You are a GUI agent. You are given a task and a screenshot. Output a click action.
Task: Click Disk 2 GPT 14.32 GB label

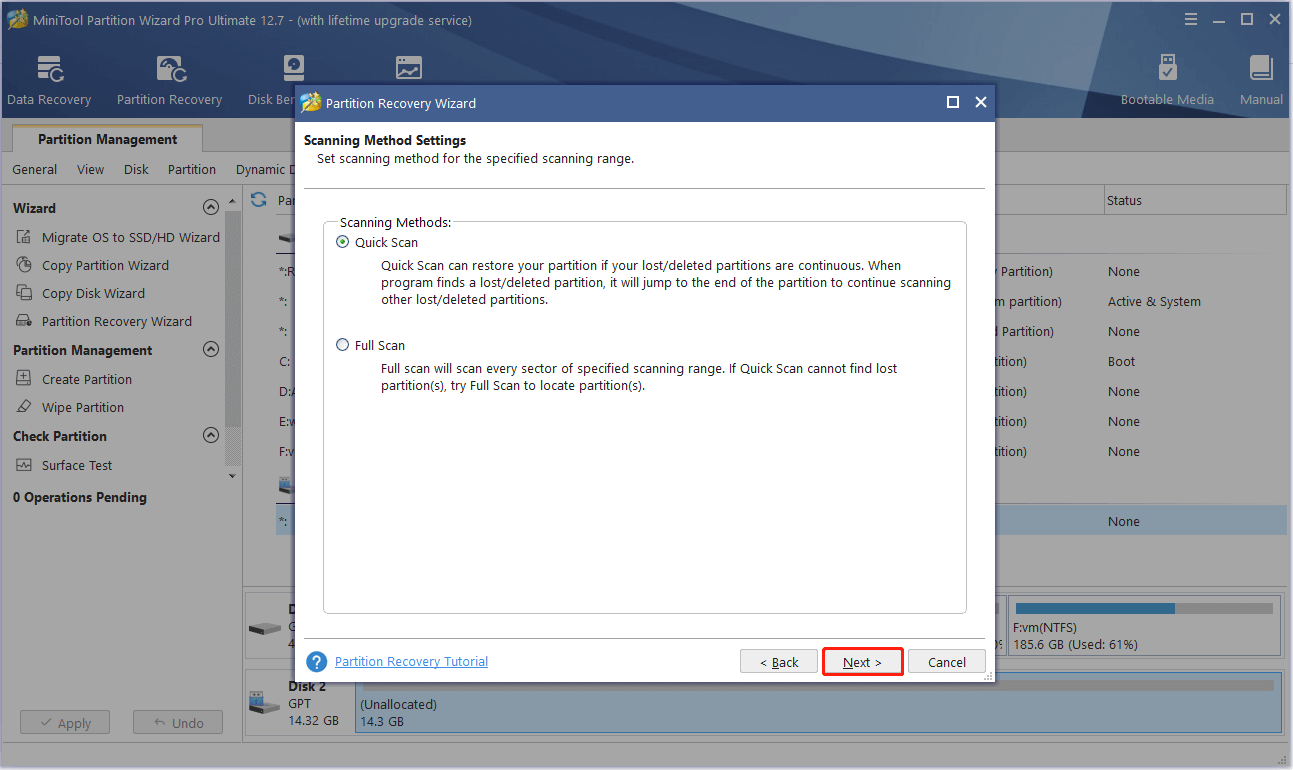pos(313,704)
